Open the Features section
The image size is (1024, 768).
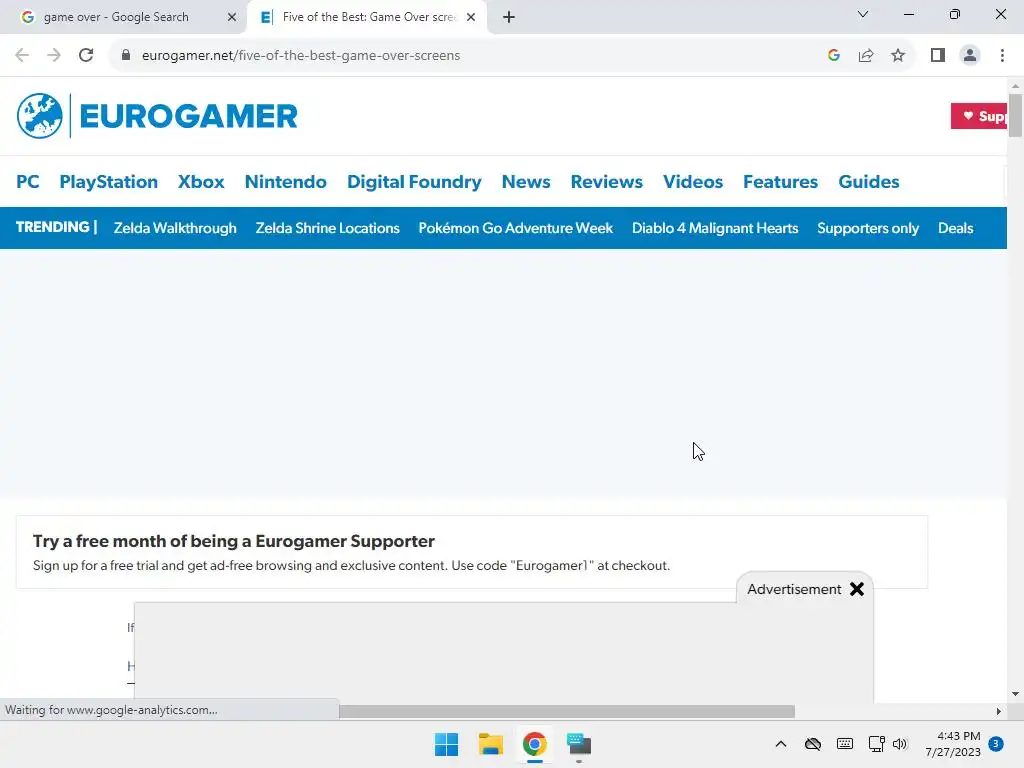(x=780, y=182)
